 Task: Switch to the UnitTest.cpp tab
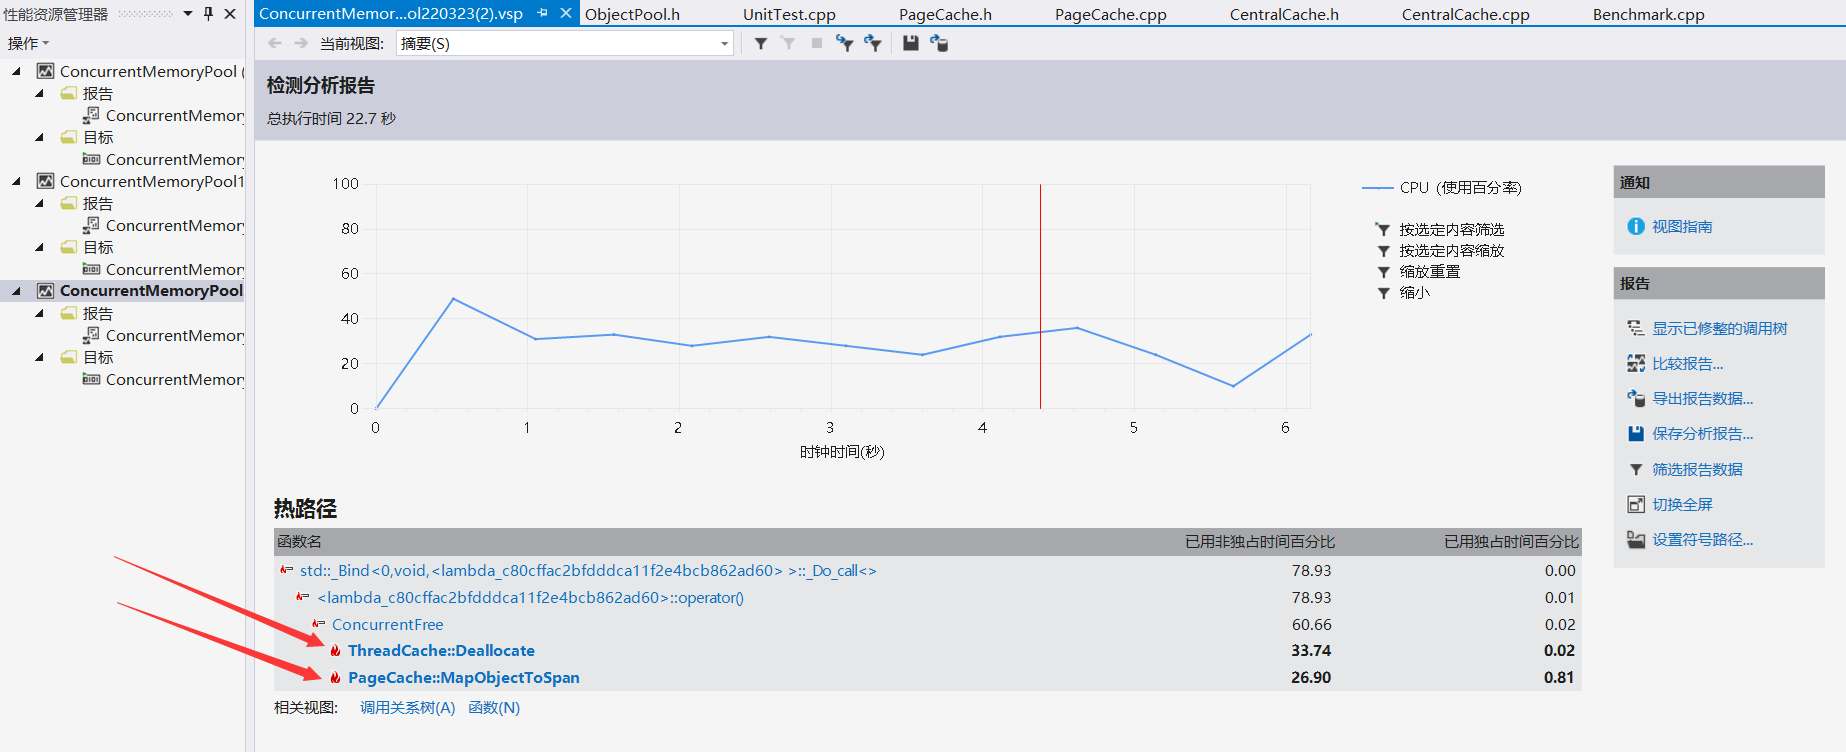[x=789, y=14]
